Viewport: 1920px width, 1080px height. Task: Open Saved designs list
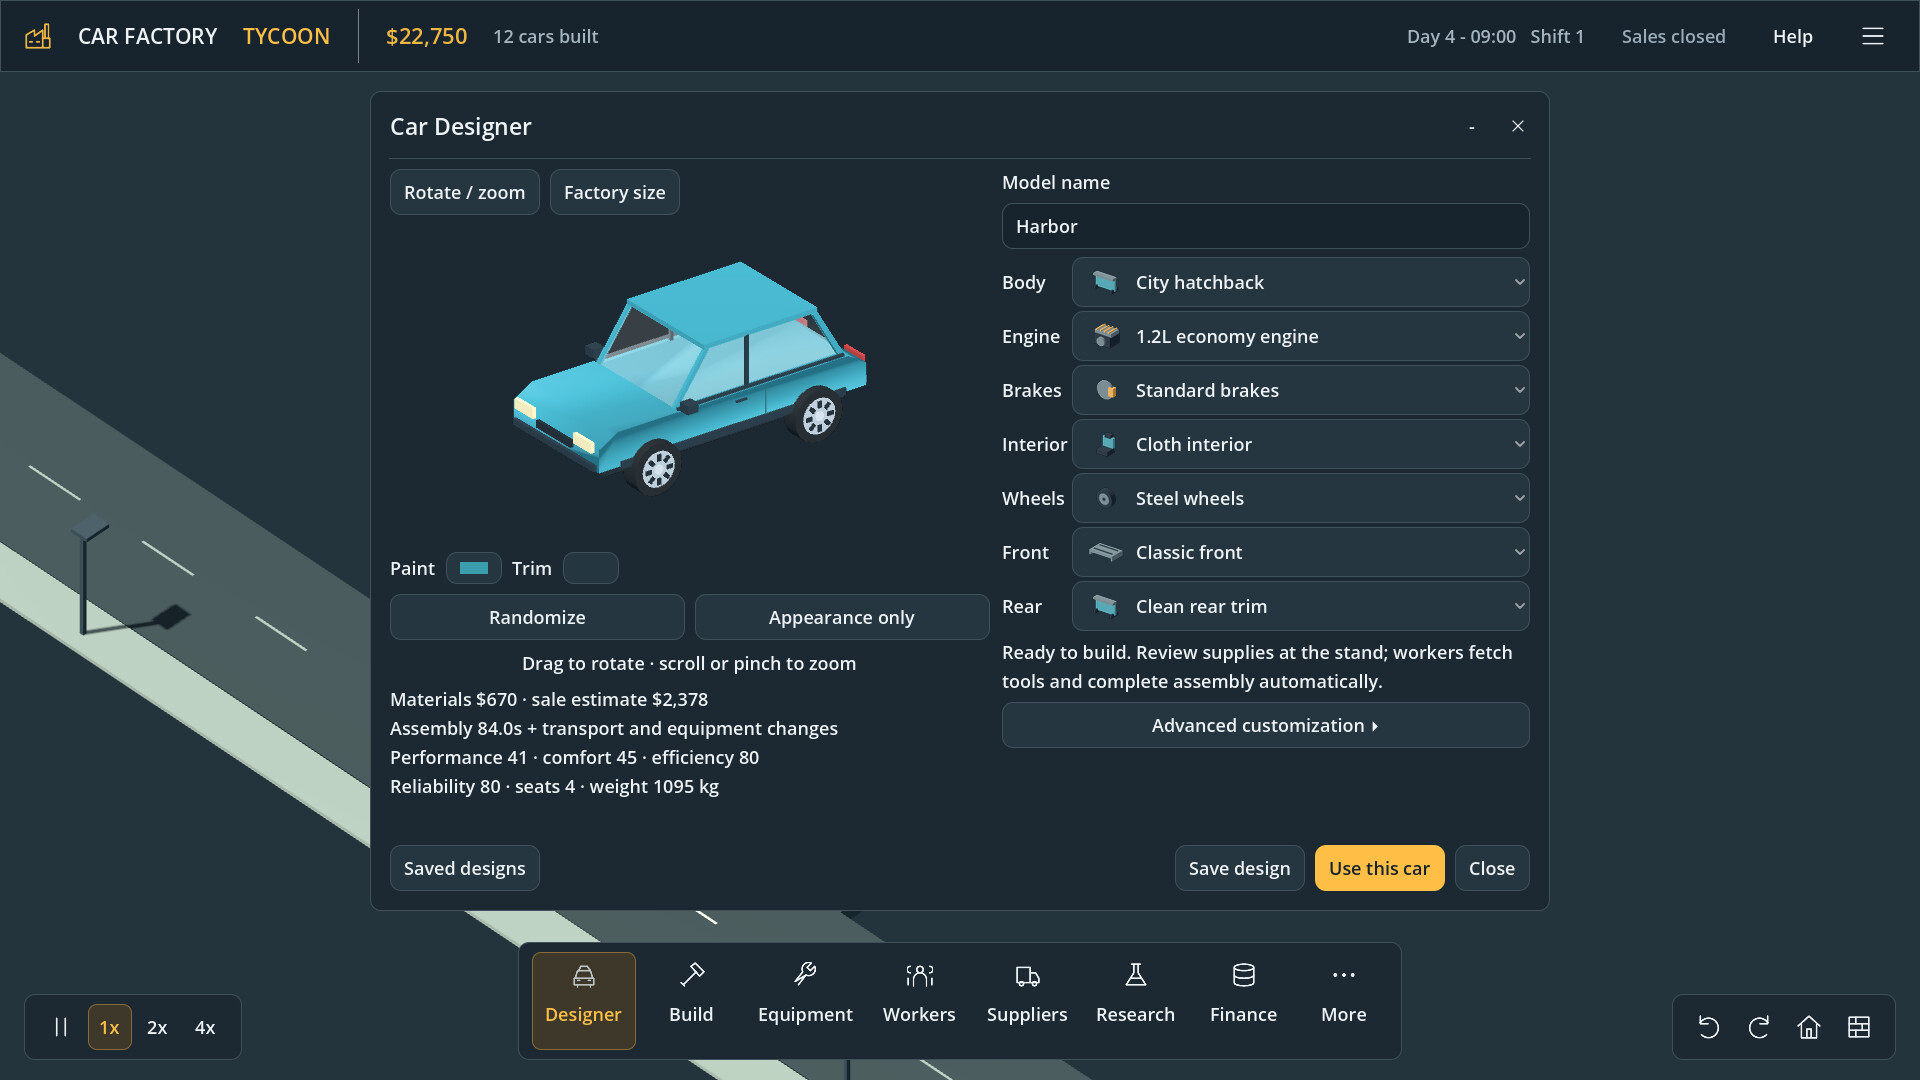[464, 868]
